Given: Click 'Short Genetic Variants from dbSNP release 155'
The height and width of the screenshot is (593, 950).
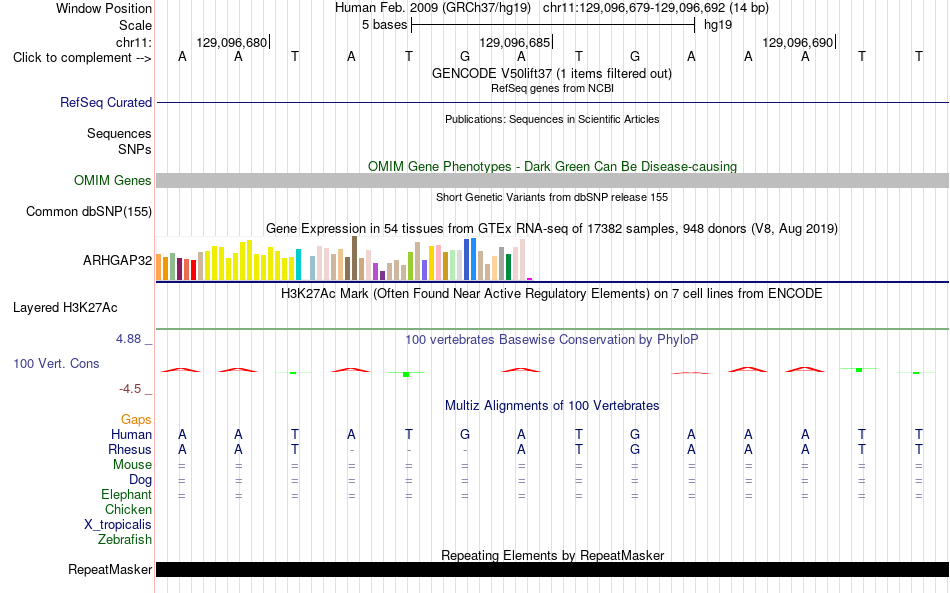Looking at the screenshot, I should point(552,197).
